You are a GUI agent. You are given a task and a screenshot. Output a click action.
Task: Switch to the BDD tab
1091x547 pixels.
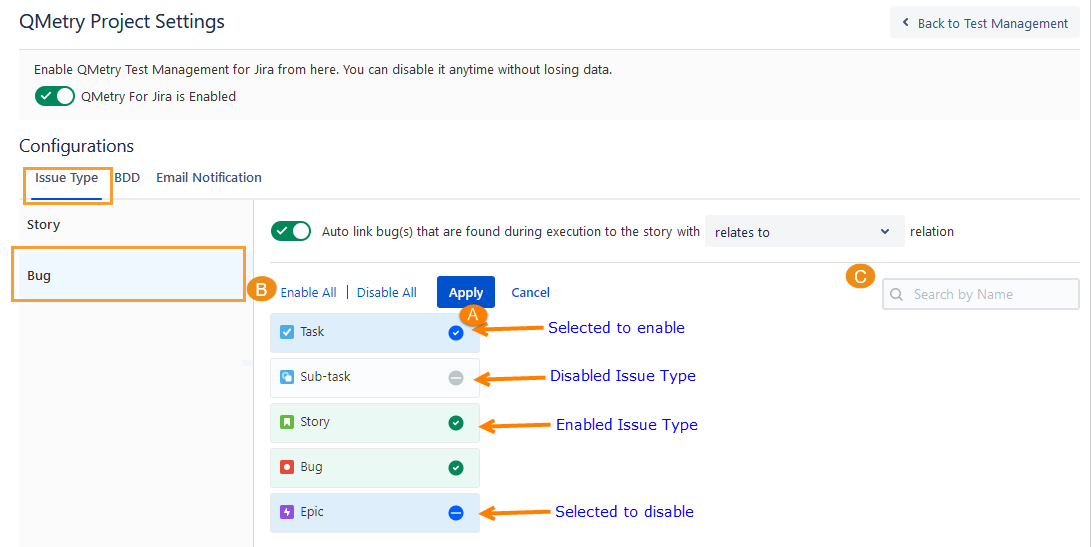tap(127, 178)
